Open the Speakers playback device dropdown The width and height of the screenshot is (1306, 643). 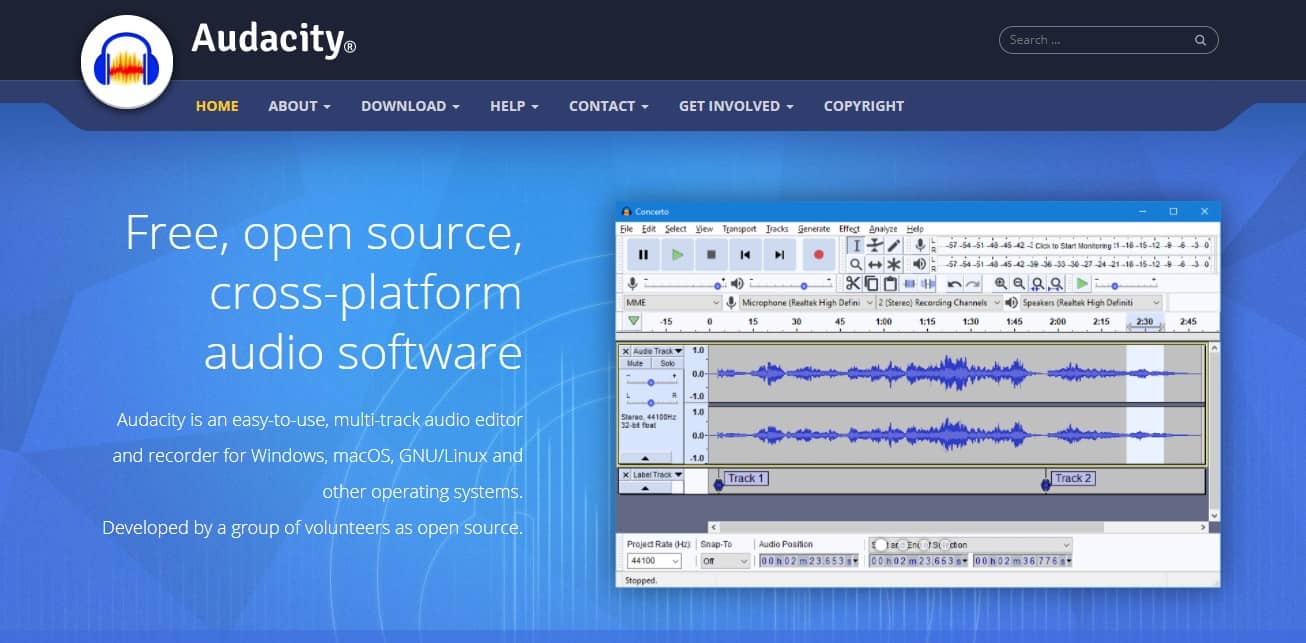click(x=1091, y=302)
